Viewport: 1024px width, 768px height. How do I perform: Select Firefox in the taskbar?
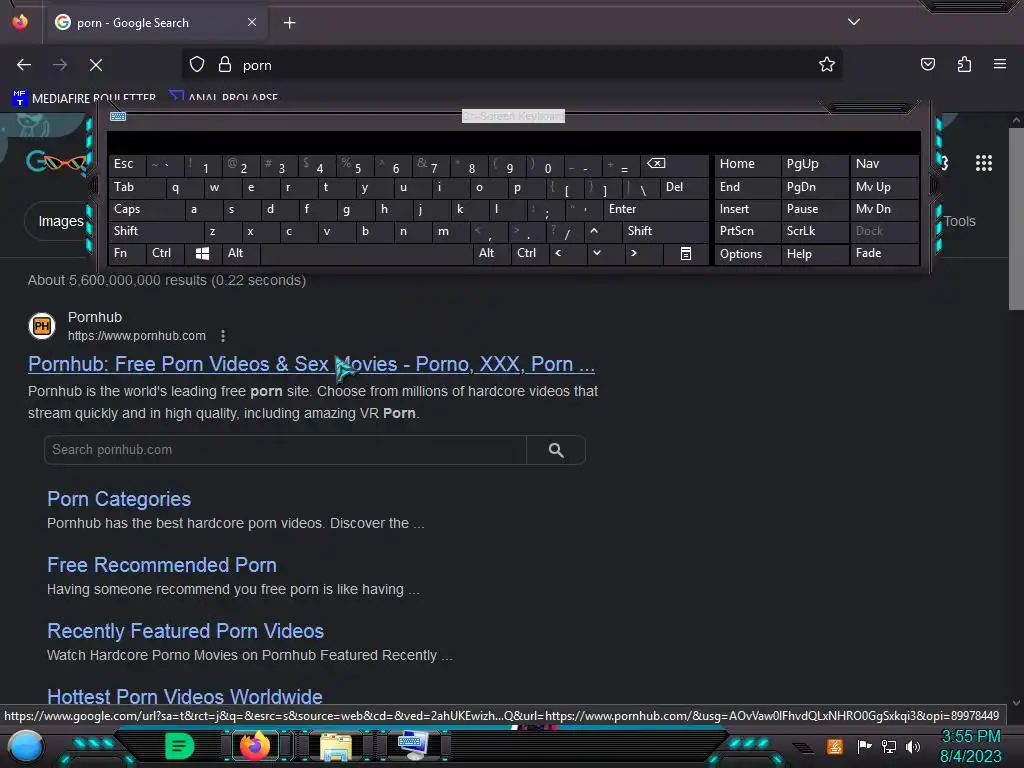pyautogui.click(x=255, y=746)
